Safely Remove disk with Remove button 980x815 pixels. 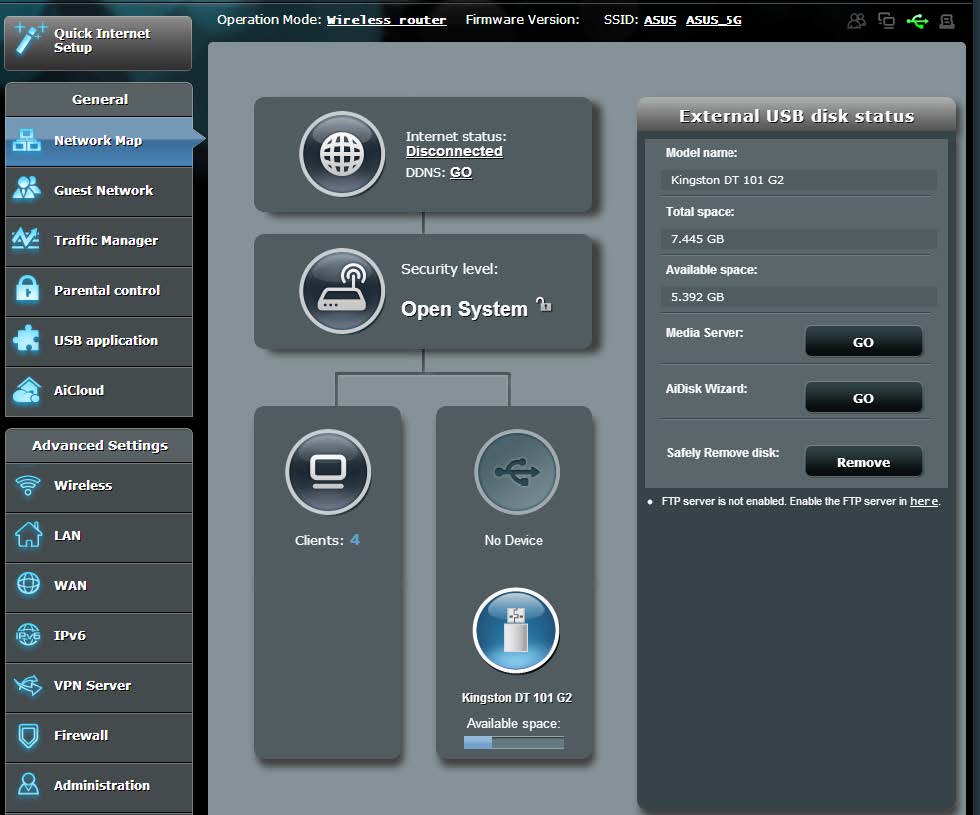(863, 462)
